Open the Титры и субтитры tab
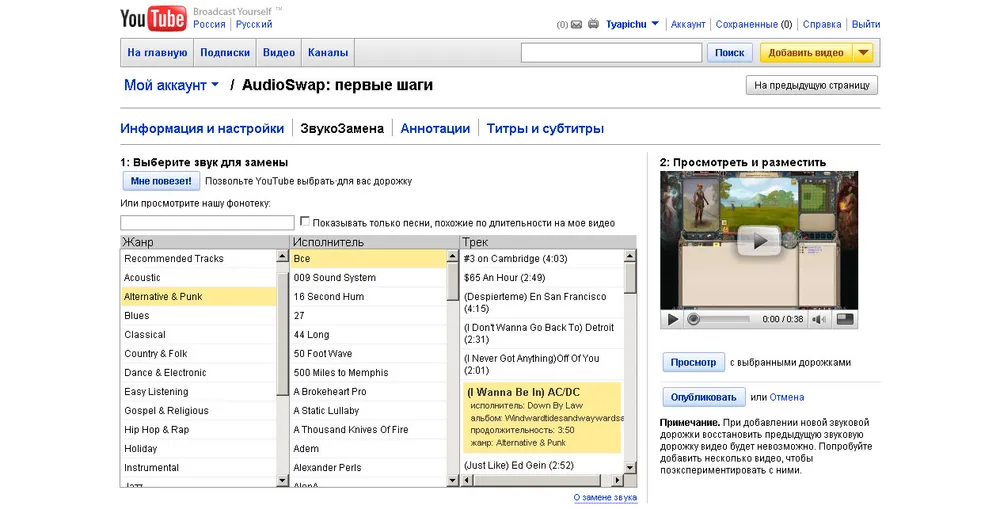 pos(545,128)
